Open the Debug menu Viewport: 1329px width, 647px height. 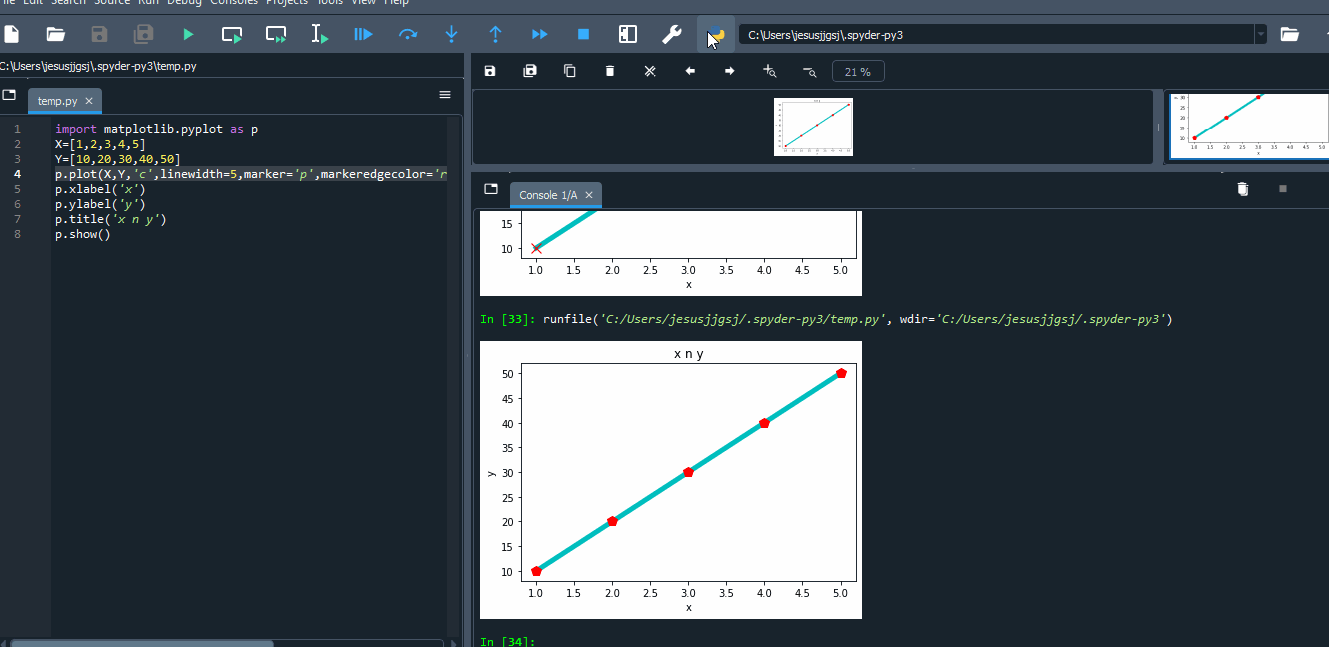tap(184, 3)
